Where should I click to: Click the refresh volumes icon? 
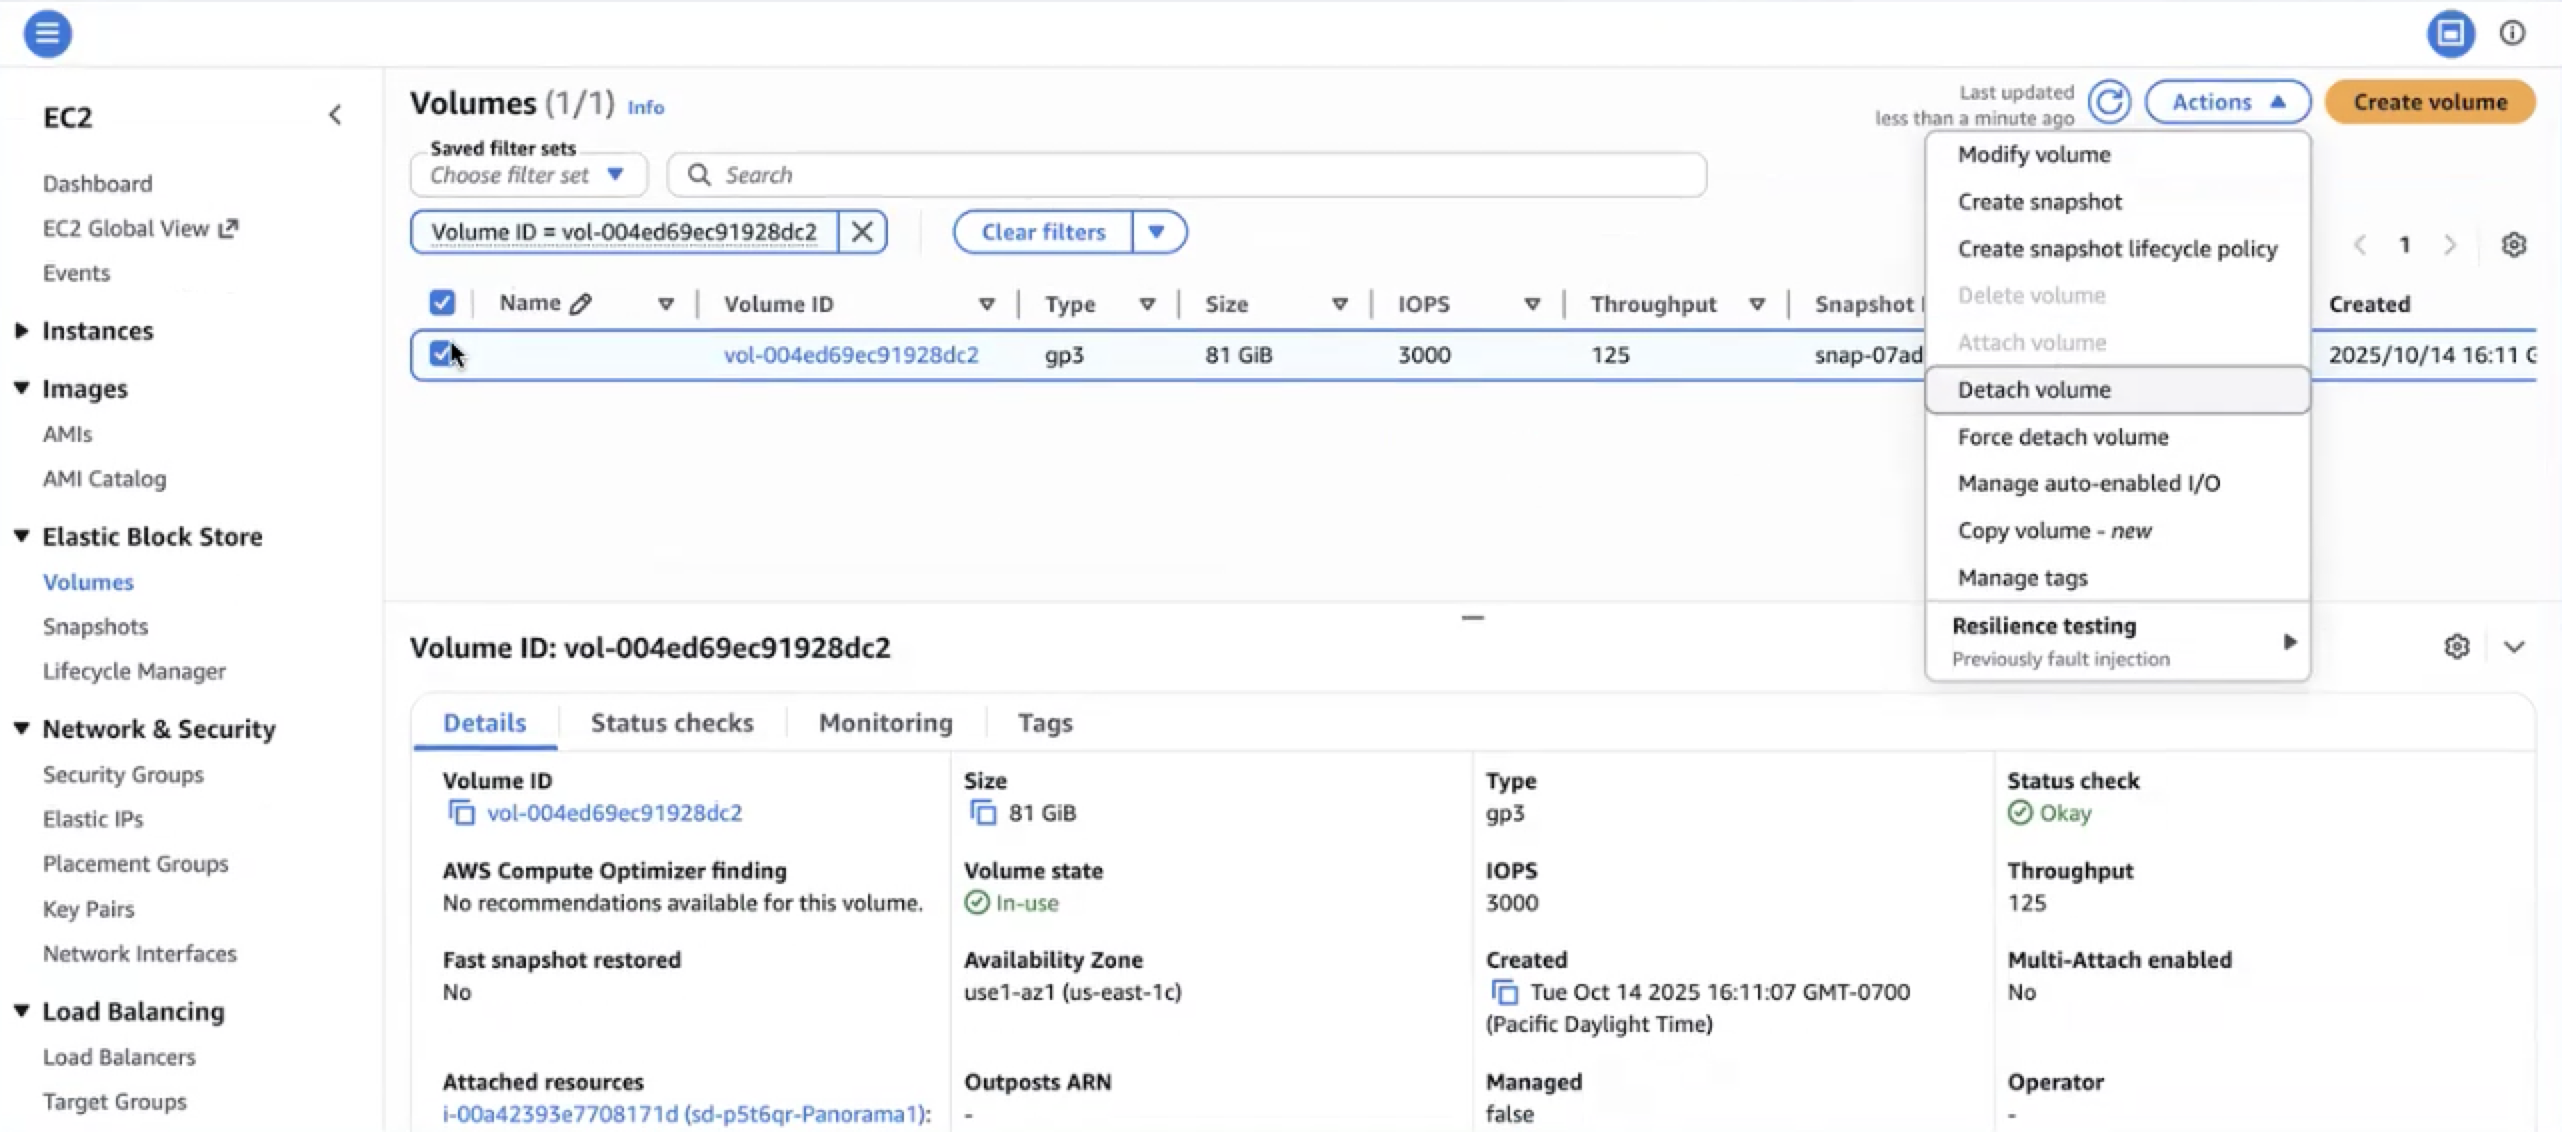tap(2109, 102)
